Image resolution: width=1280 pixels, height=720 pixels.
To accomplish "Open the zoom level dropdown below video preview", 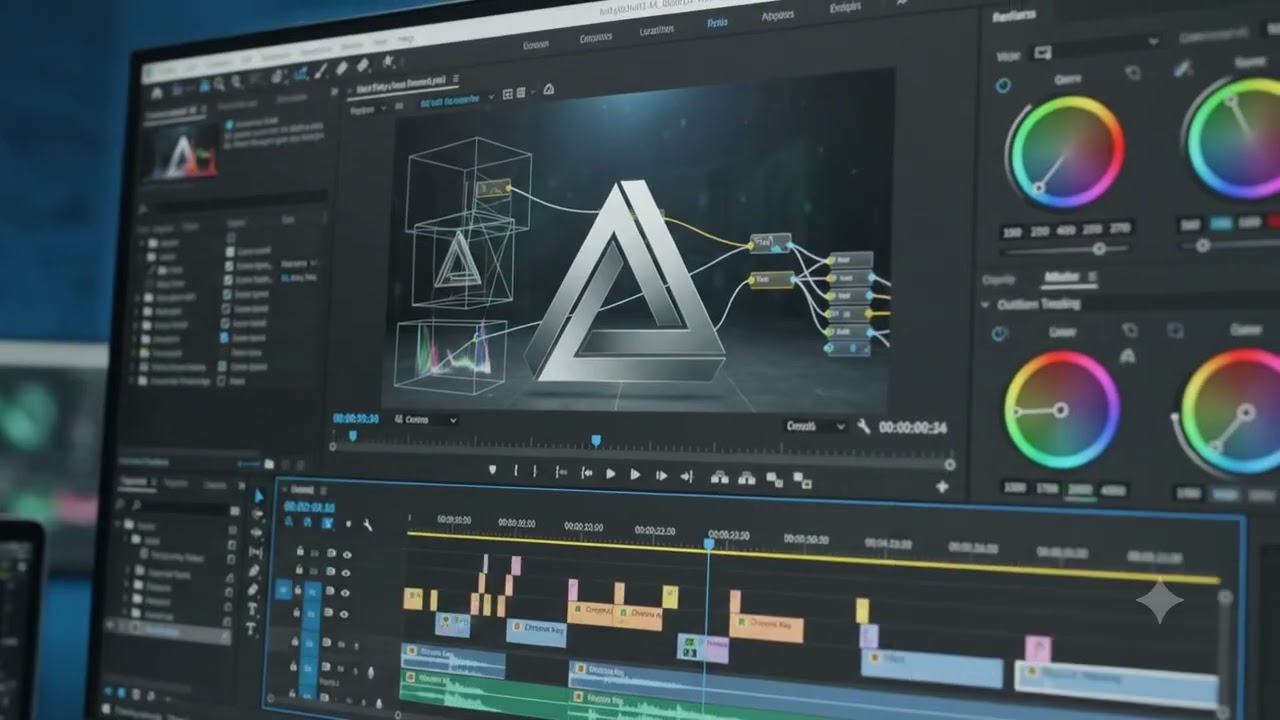I will [x=425, y=420].
